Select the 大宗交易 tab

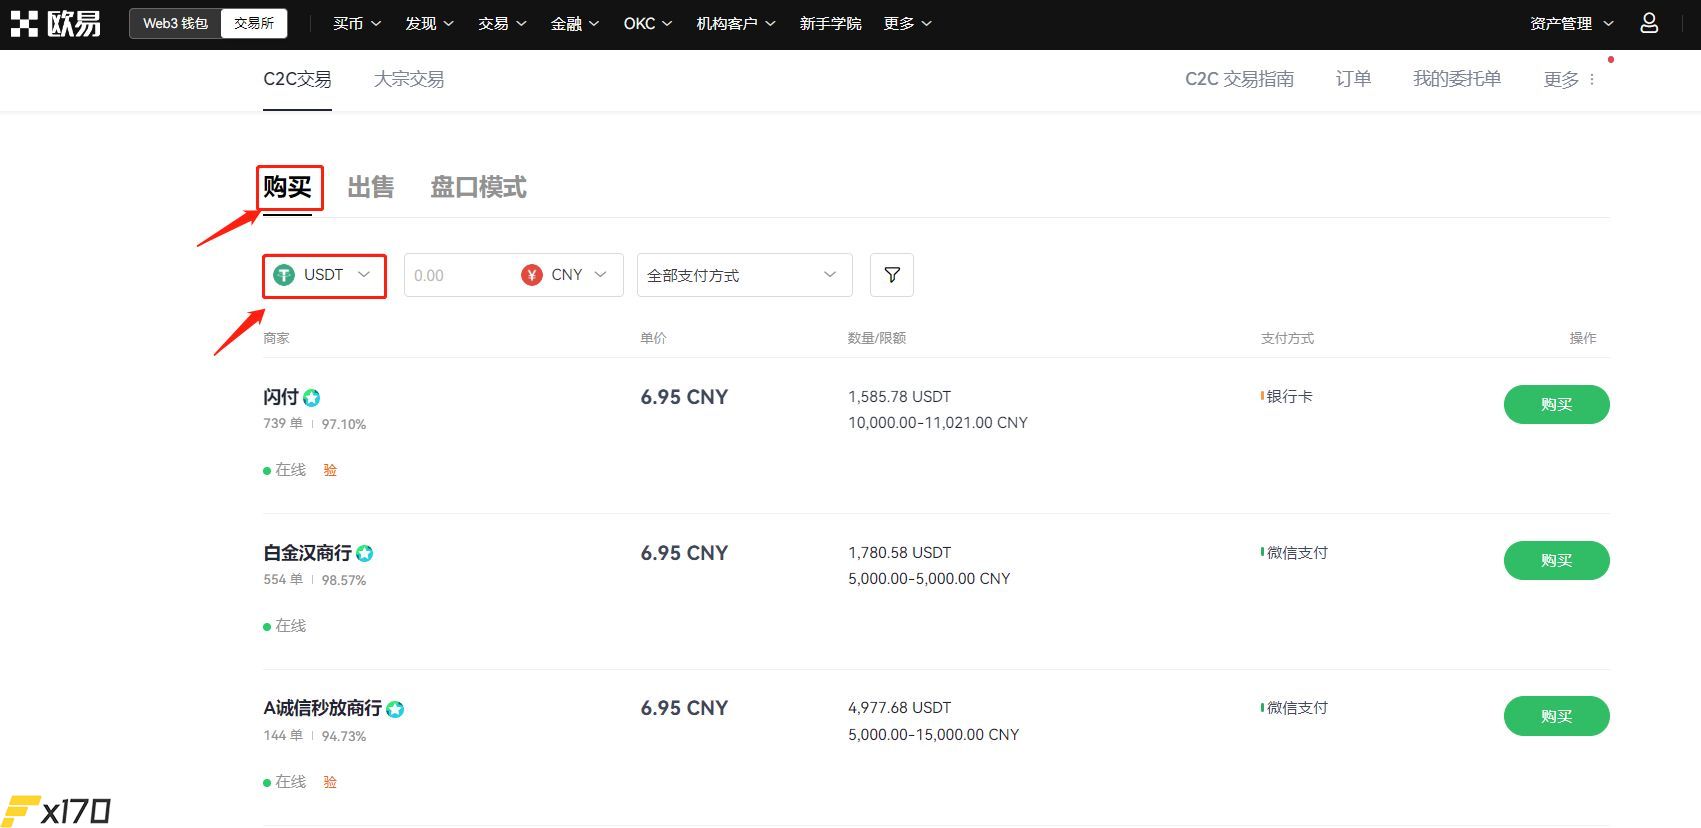(x=409, y=79)
